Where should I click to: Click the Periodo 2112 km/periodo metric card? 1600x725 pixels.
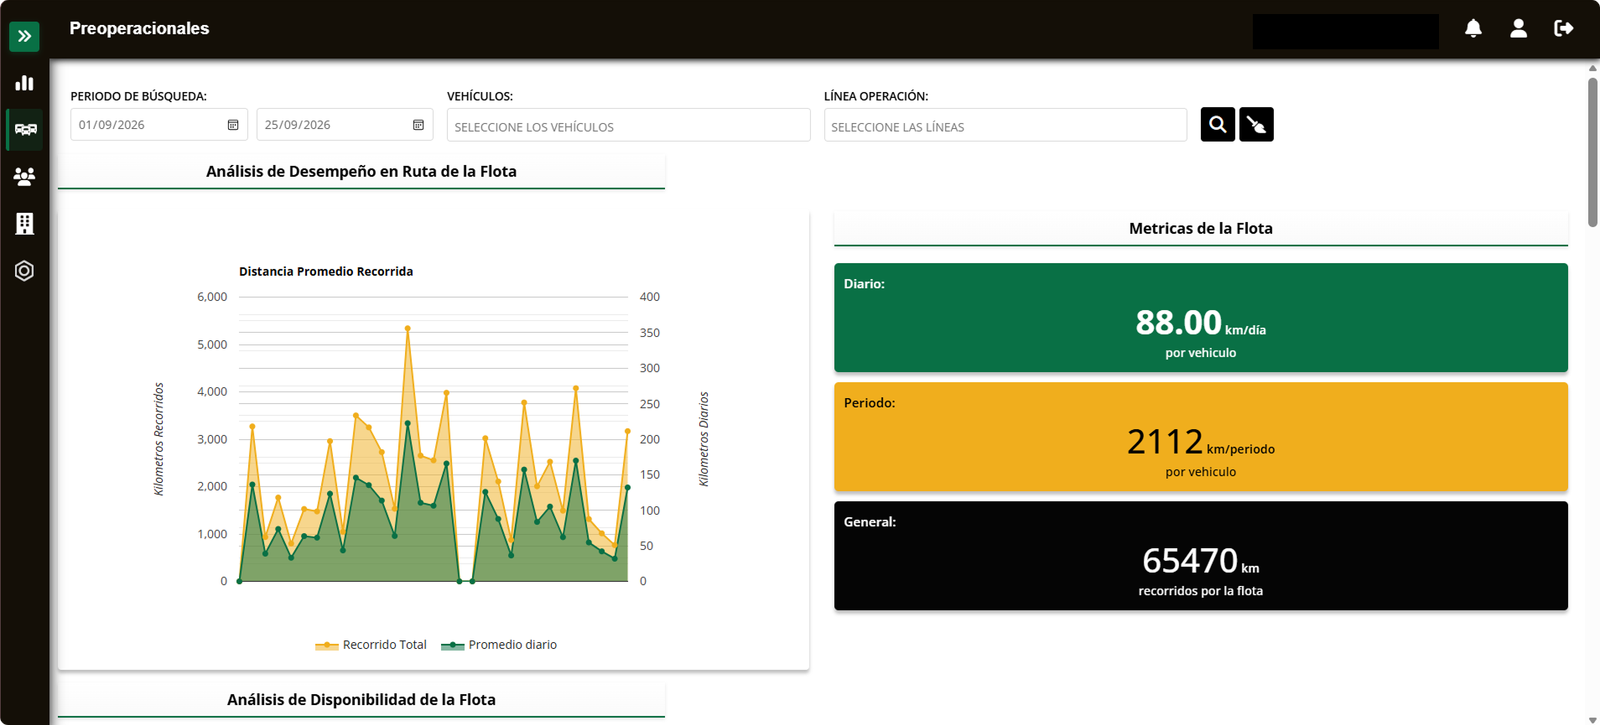point(1201,437)
